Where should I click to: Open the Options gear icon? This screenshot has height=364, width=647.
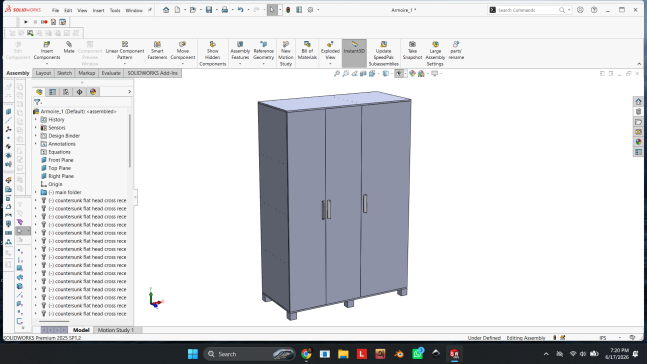pos(311,10)
